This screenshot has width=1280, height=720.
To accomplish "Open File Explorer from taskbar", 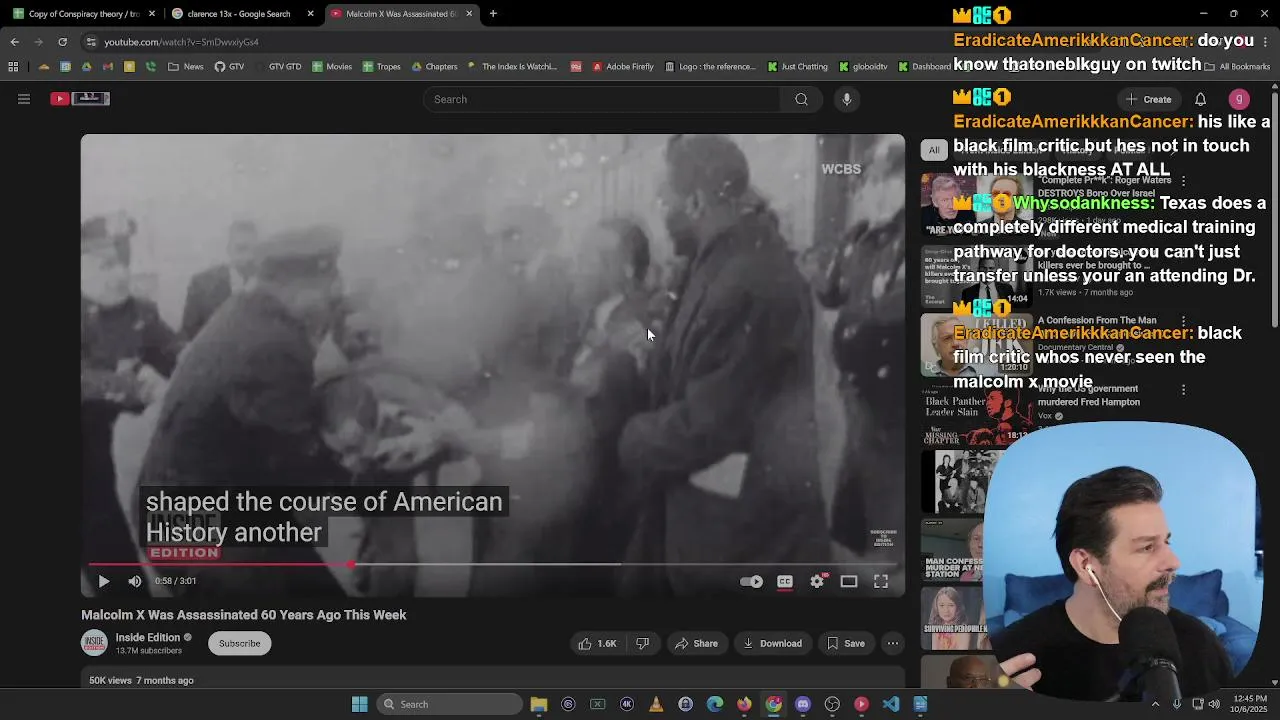I will click(x=539, y=704).
